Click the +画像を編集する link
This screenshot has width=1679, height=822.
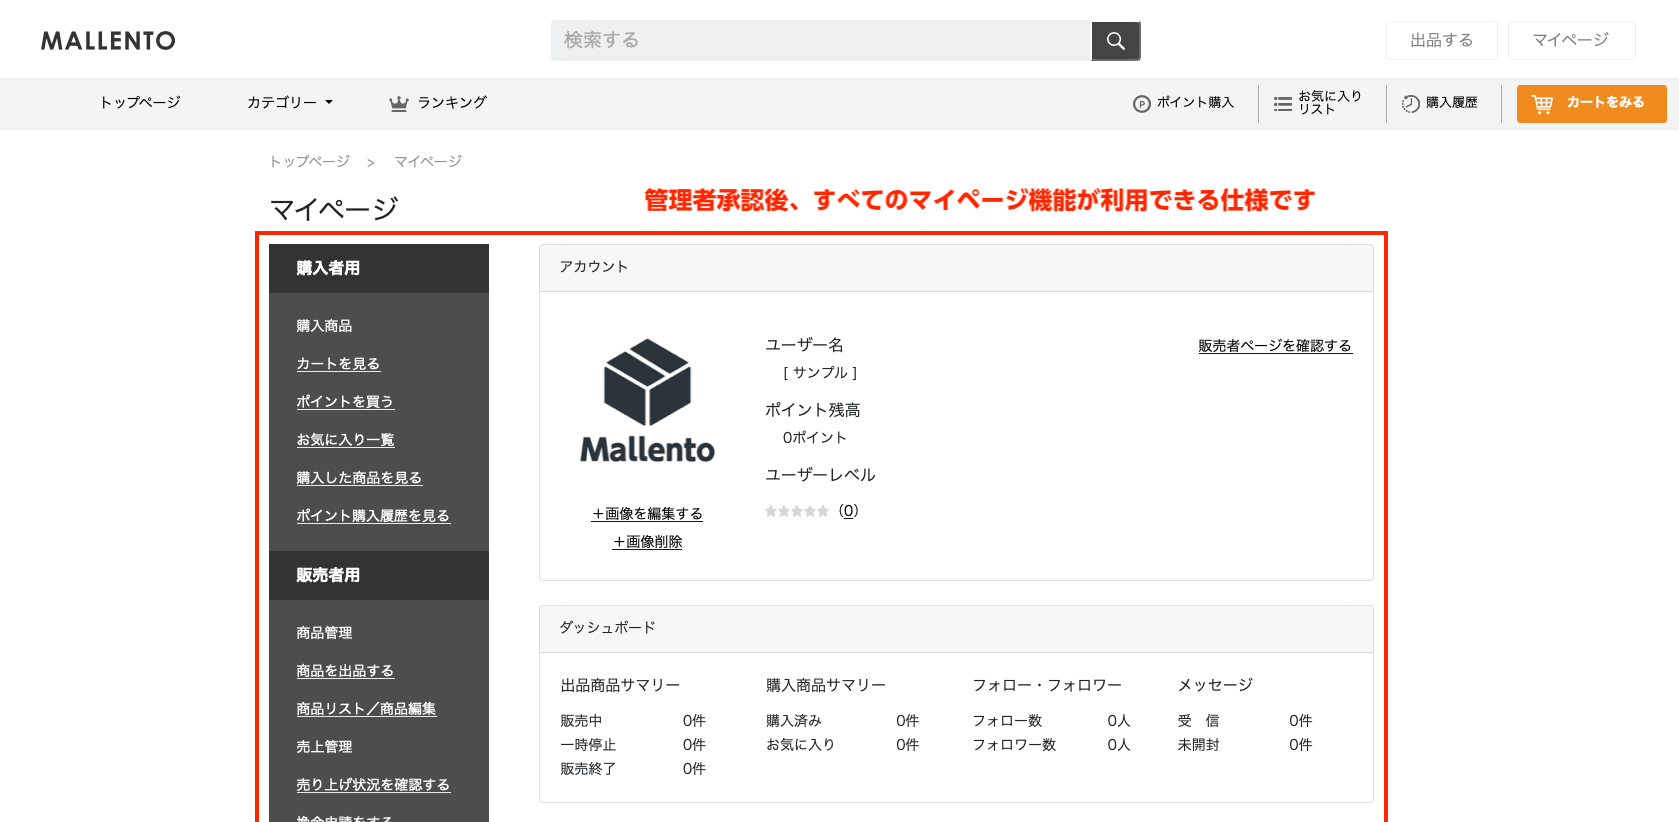click(647, 514)
